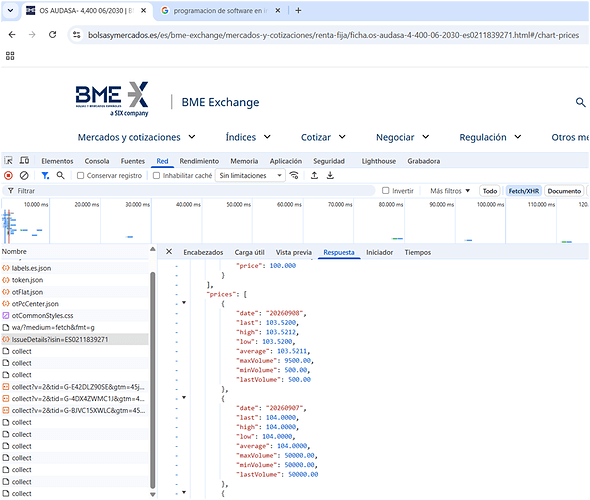This screenshot has width=590, height=500.
Task: Stop recording network log
Action: pos(8,175)
